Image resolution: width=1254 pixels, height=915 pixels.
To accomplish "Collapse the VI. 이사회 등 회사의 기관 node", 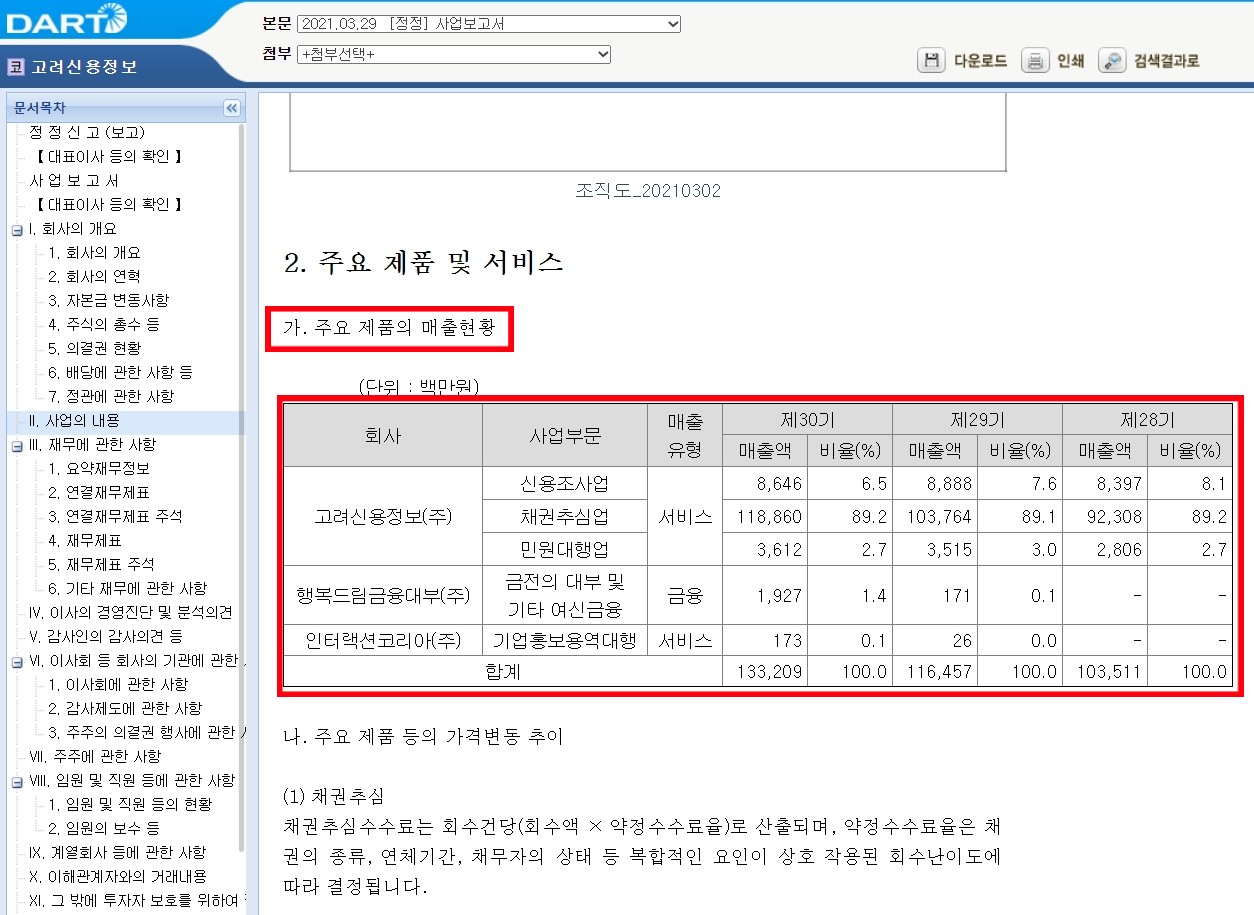I will point(16,661).
